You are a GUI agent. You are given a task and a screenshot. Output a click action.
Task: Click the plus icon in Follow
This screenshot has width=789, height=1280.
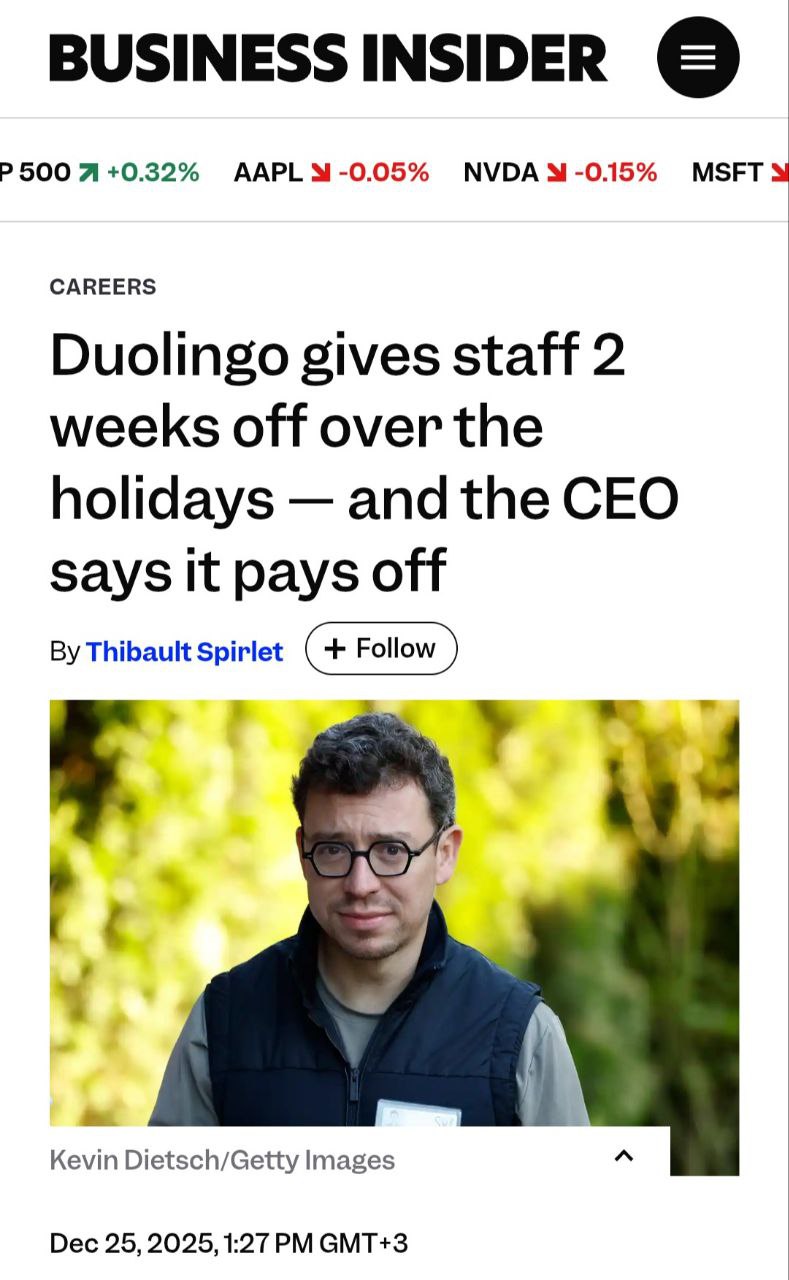coord(336,649)
